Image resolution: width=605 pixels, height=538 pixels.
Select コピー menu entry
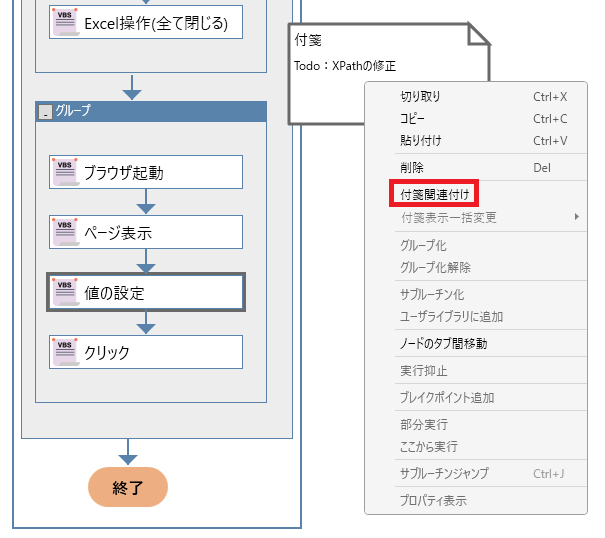tap(412, 119)
